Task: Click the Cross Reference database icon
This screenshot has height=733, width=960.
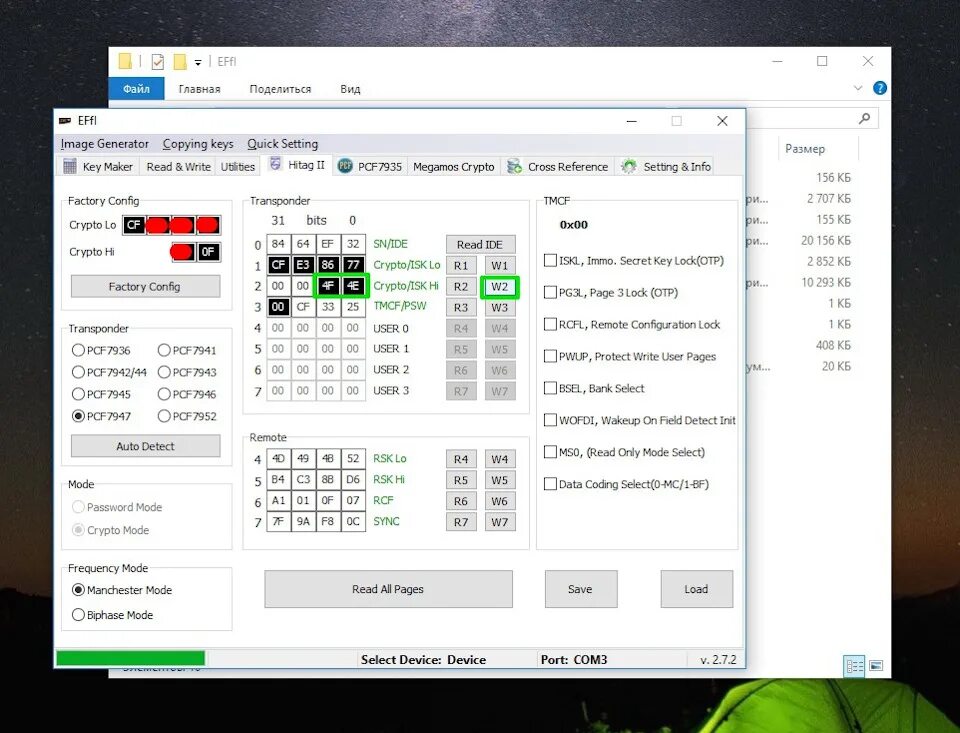Action: coord(514,167)
